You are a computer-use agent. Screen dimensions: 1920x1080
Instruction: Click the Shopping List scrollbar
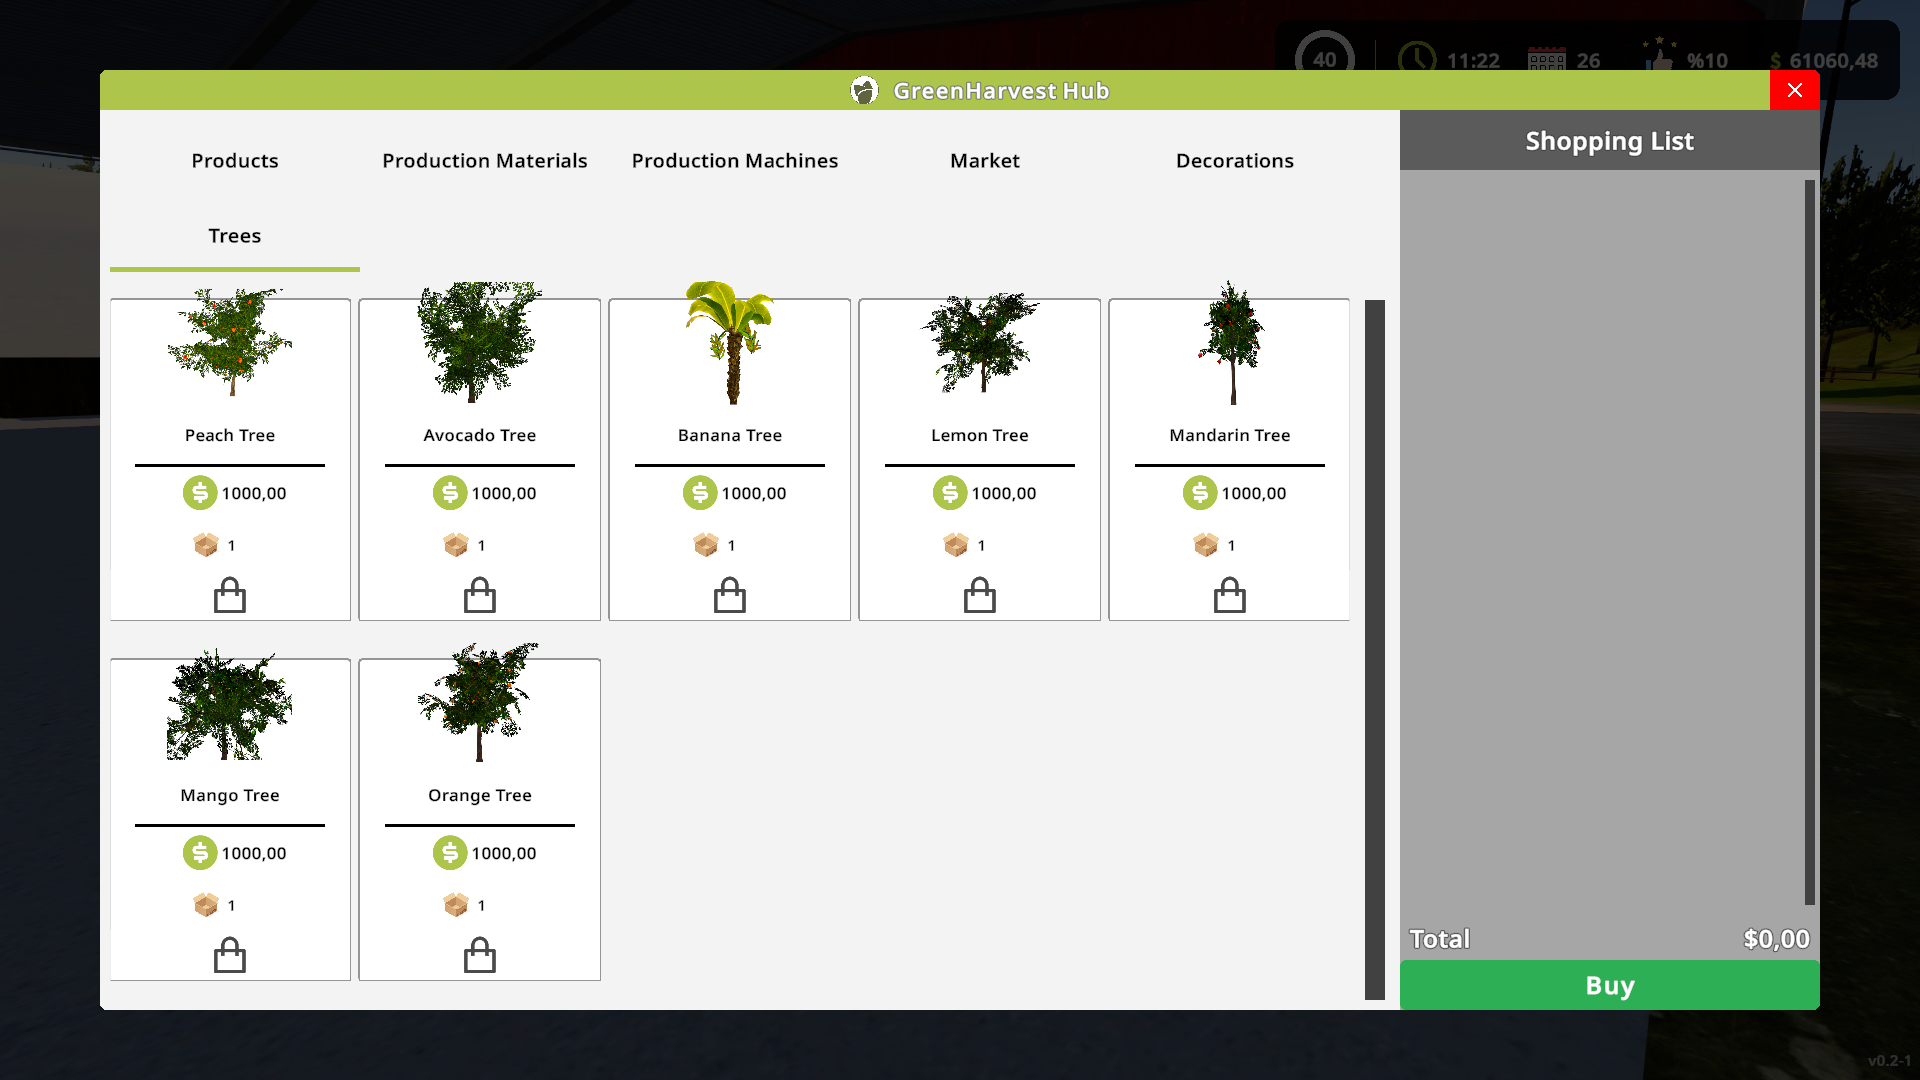1810,542
